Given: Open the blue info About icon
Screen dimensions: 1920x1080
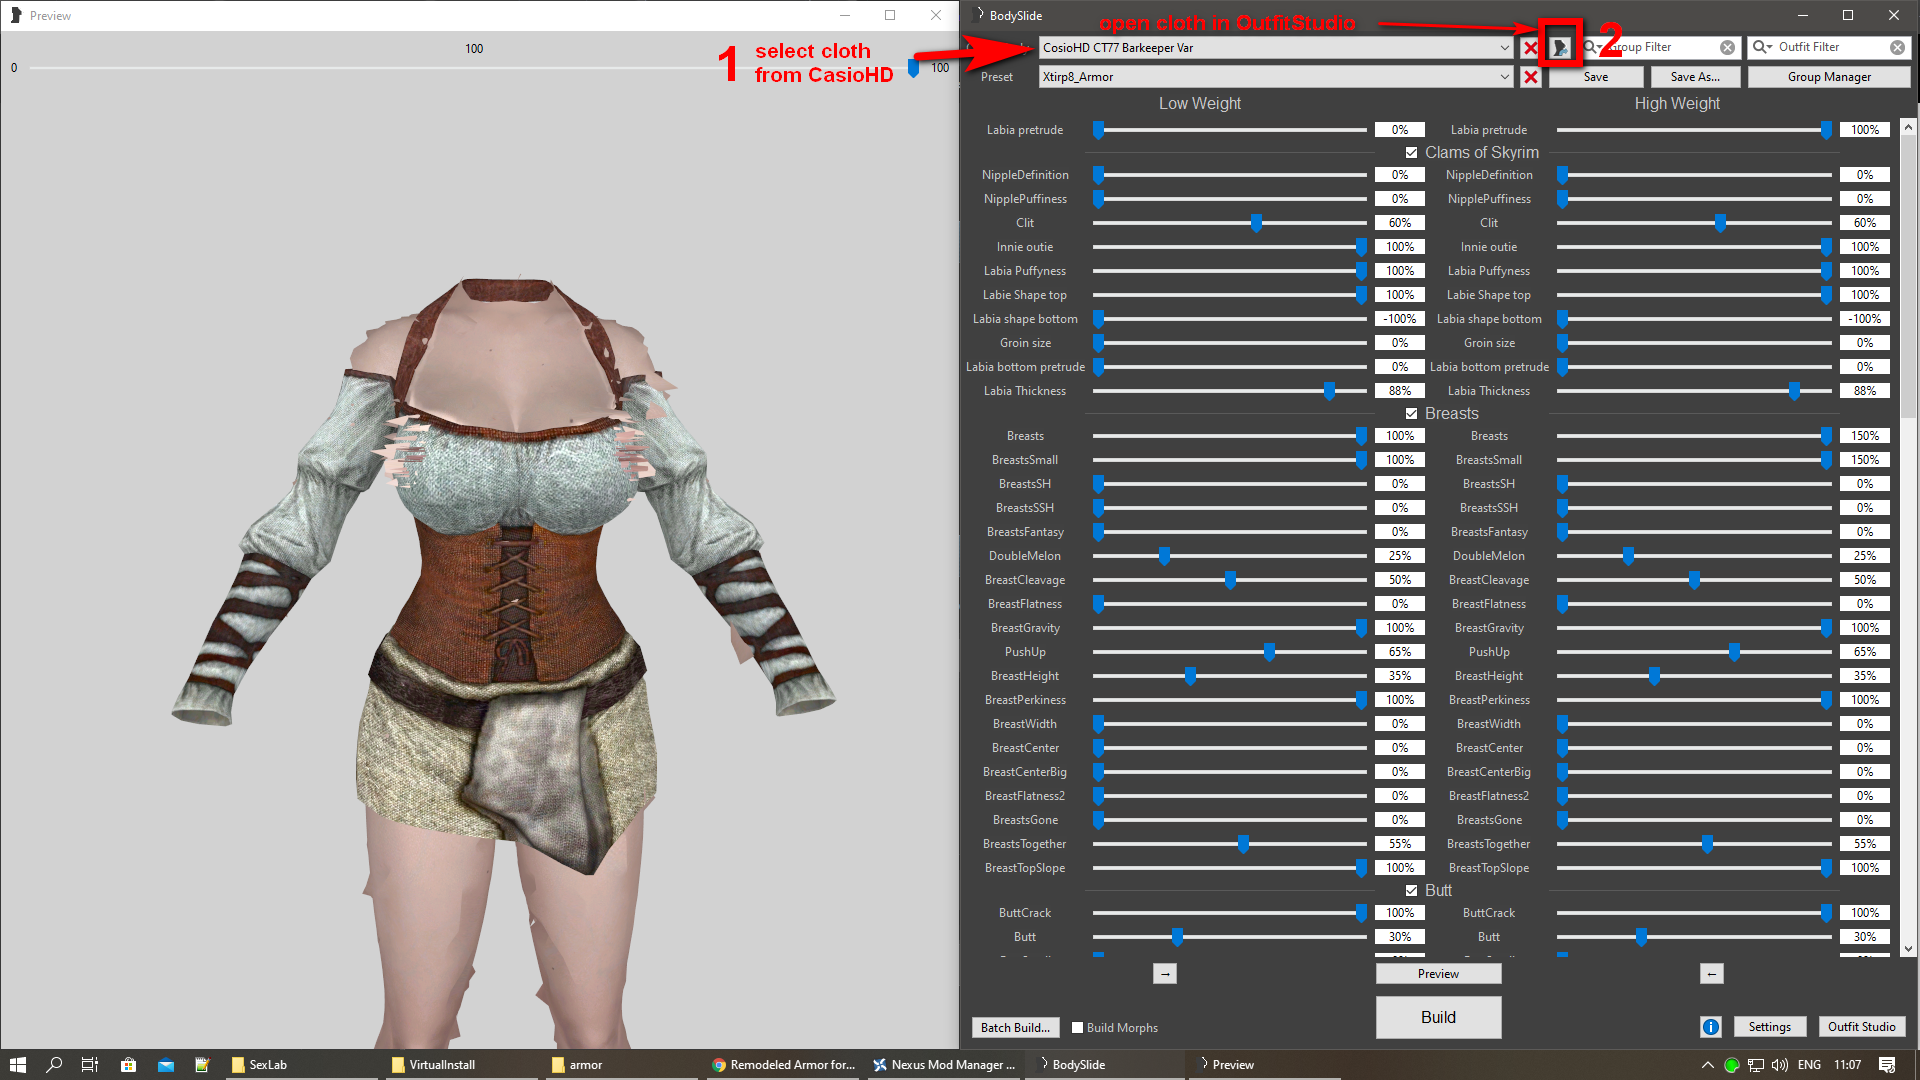Looking at the screenshot, I should [1711, 1027].
